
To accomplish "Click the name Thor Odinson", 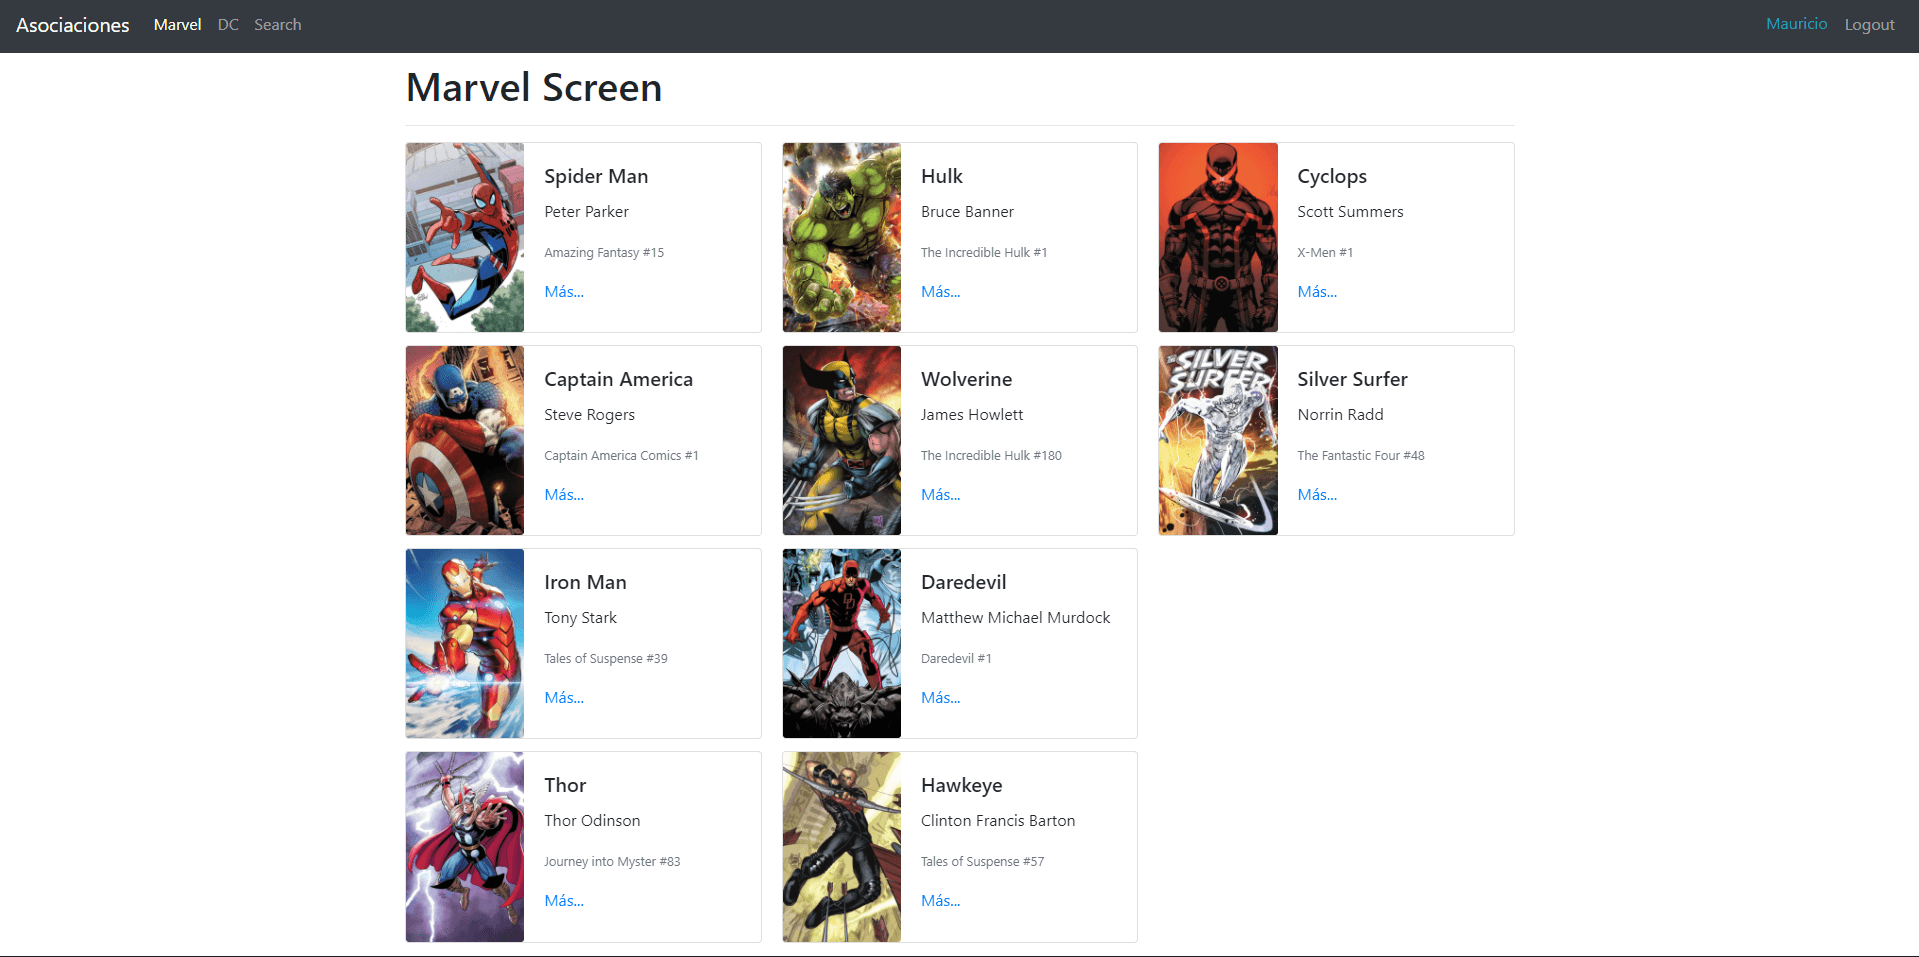I will pyautogui.click(x=592, y=821).
